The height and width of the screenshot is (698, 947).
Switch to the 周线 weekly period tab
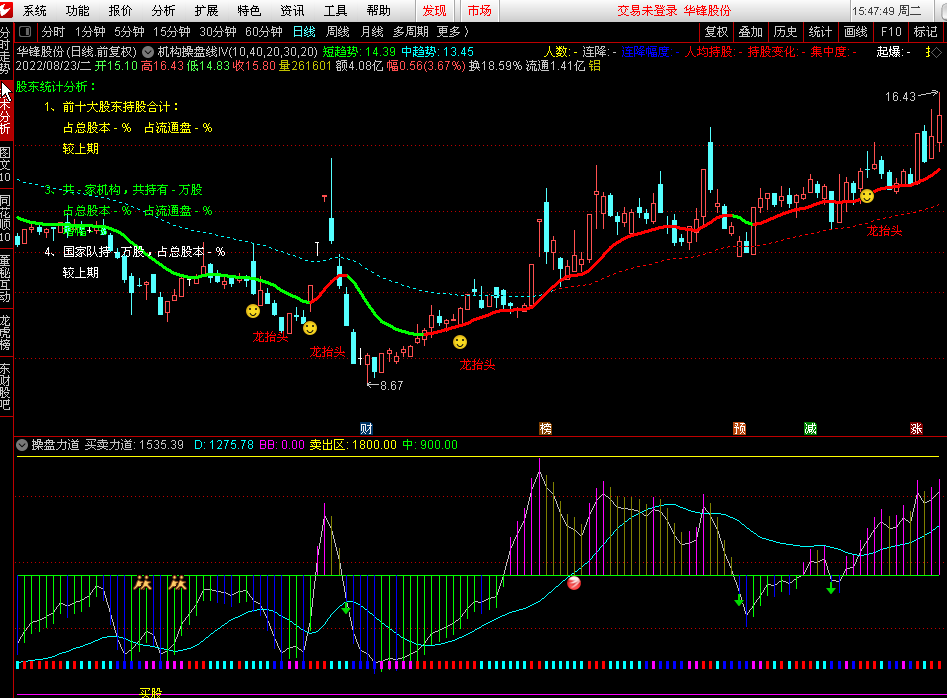click(337, 32)
